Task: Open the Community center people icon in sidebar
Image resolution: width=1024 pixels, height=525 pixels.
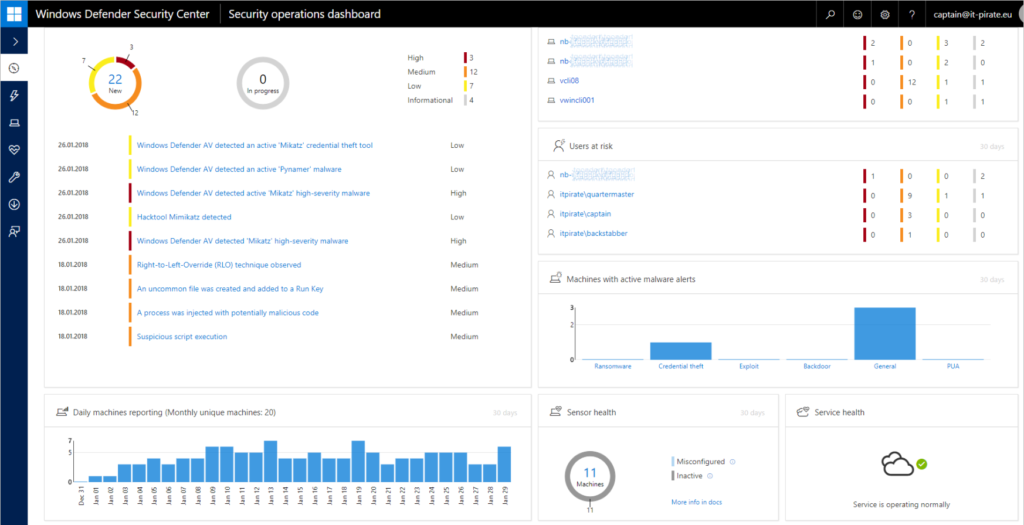Action: point(14,231)
